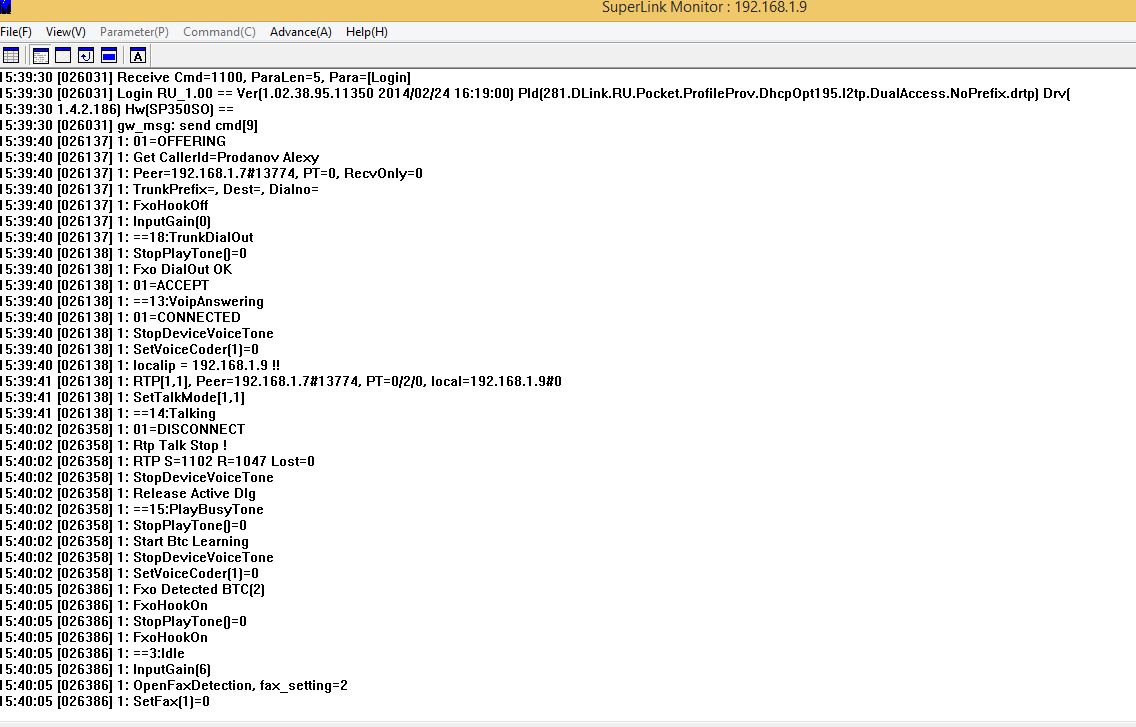Select log line 'Fxo Detected BTC(2)'
This screenshot has height=727, width=1136.
pos(133,589)
